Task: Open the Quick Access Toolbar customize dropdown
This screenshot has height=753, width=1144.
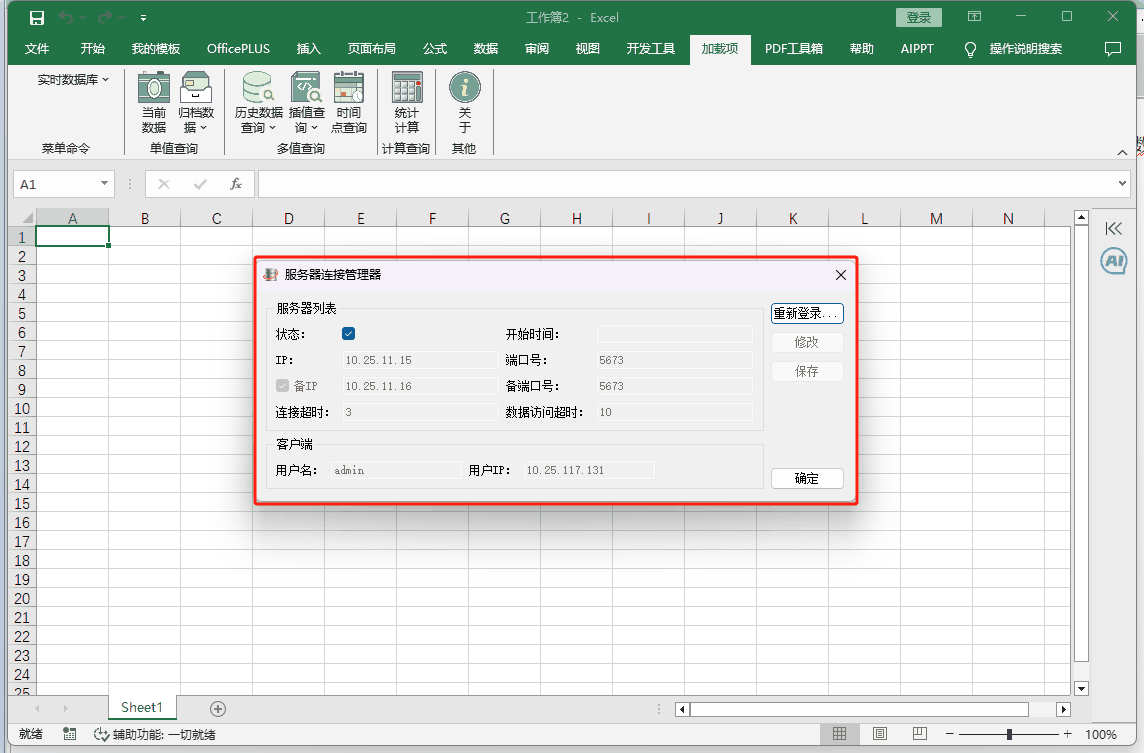Action: click(143, 18)
